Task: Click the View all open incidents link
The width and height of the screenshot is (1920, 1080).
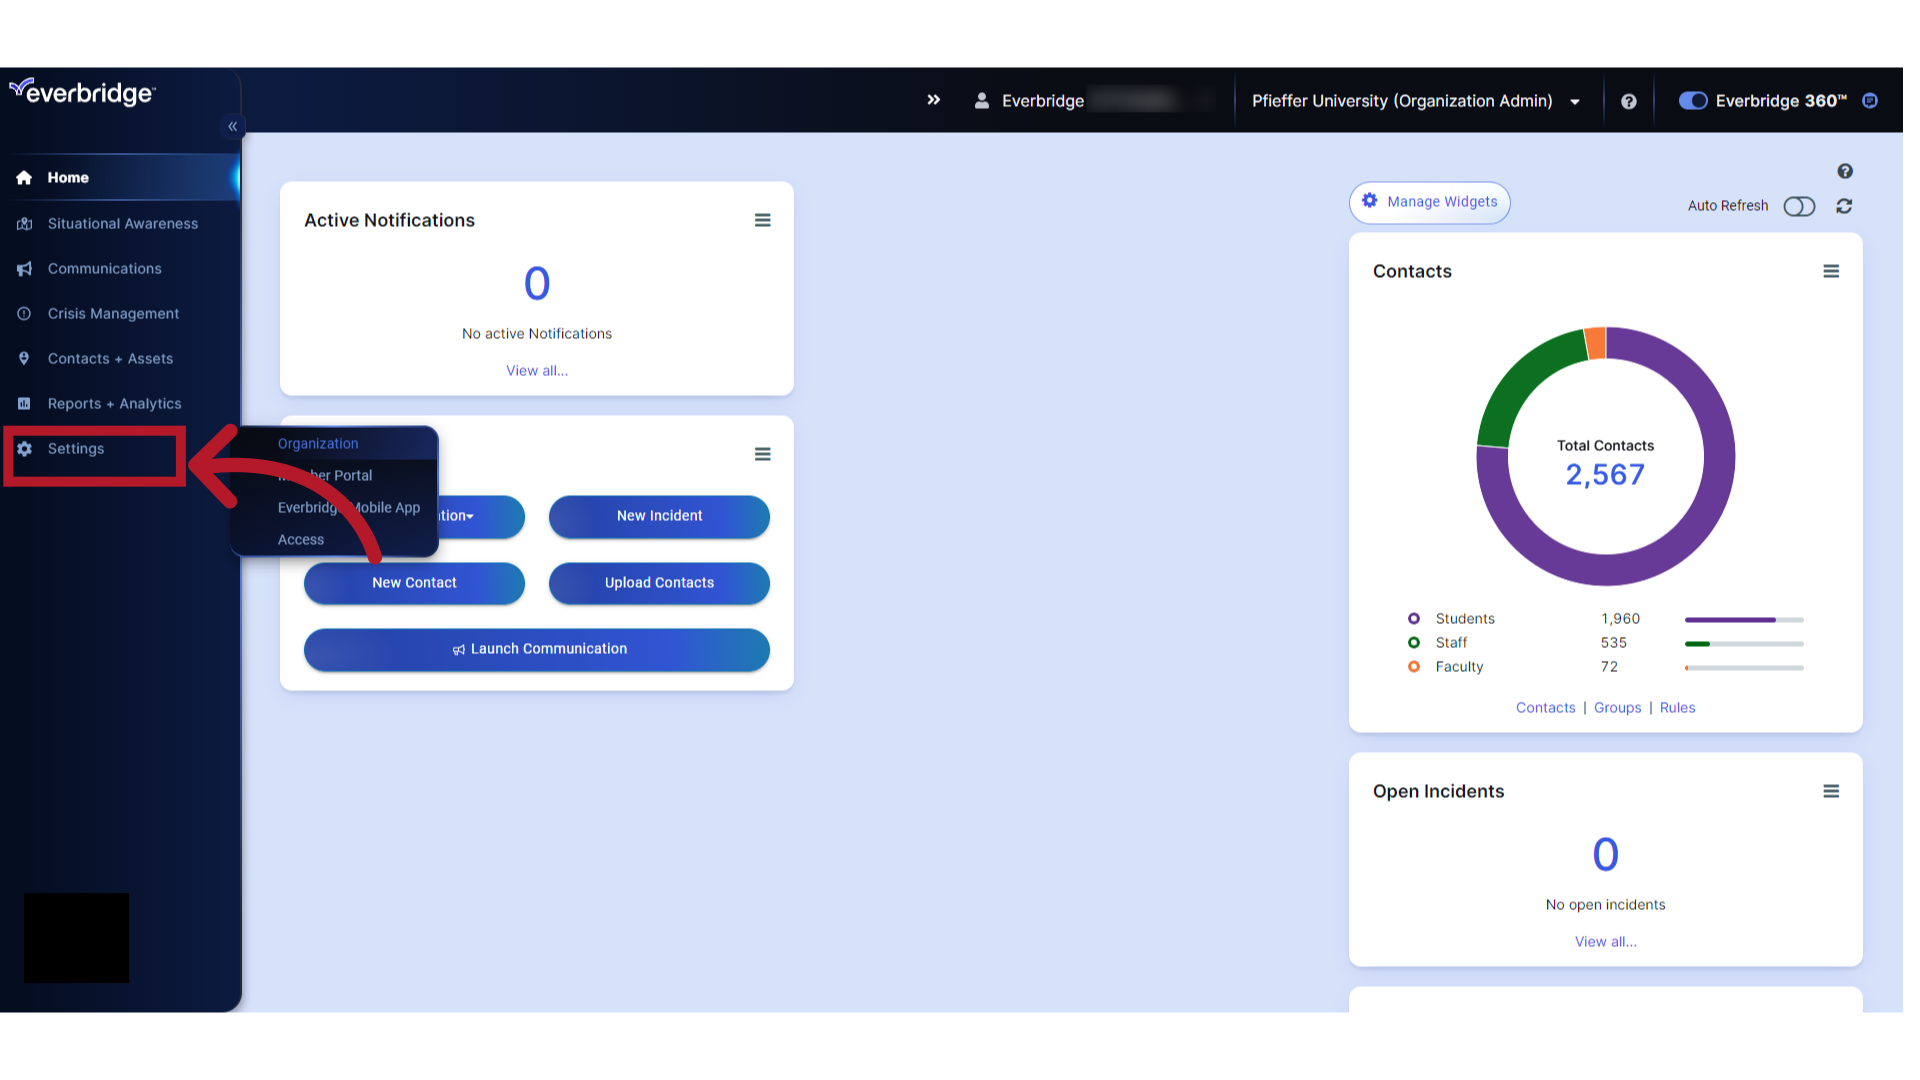Action: [1605, 940]
